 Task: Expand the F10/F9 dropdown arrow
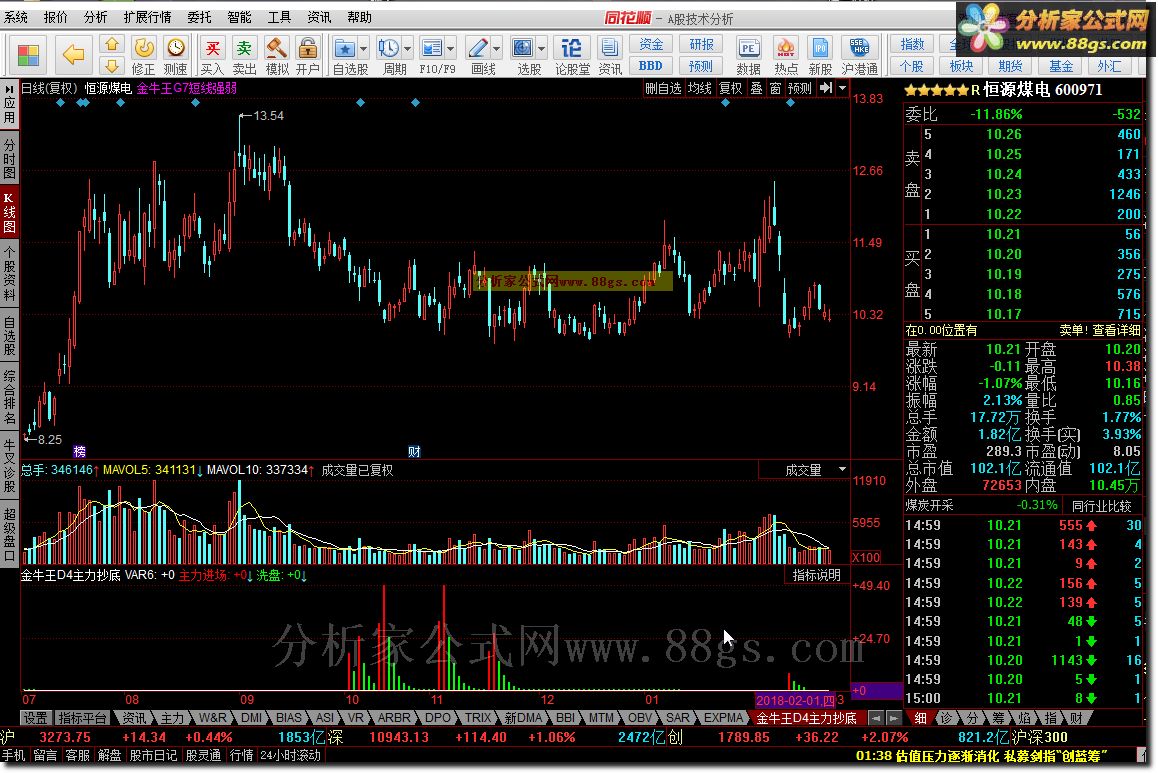[450, 49]
